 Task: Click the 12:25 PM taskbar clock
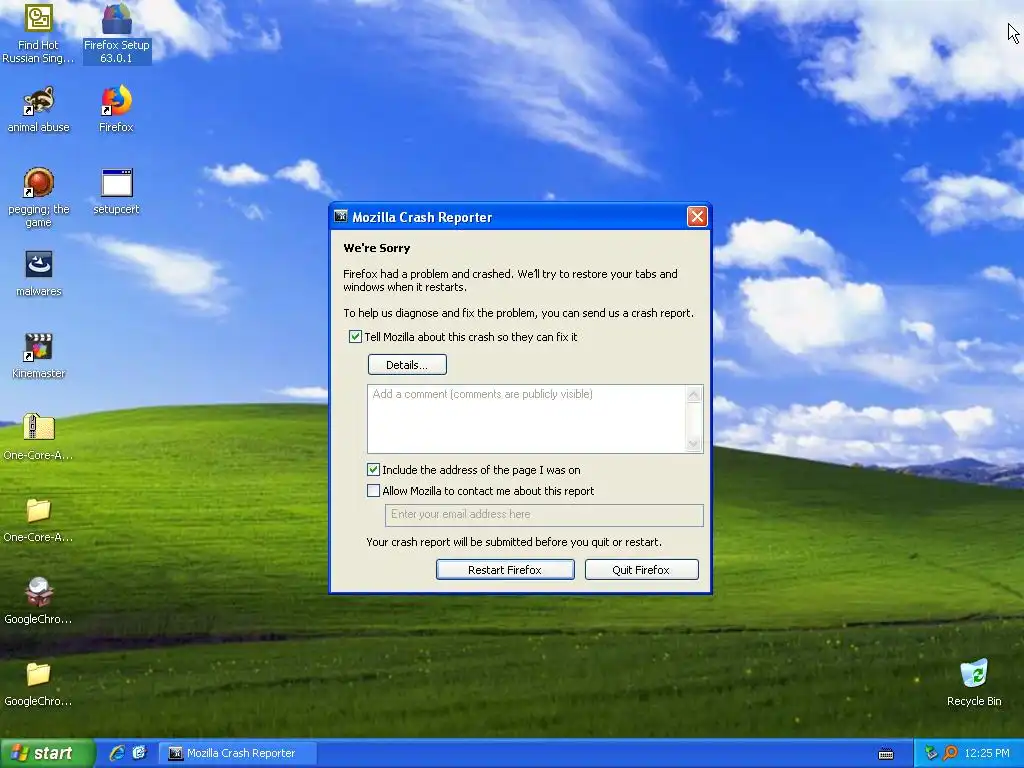(987, 753)
